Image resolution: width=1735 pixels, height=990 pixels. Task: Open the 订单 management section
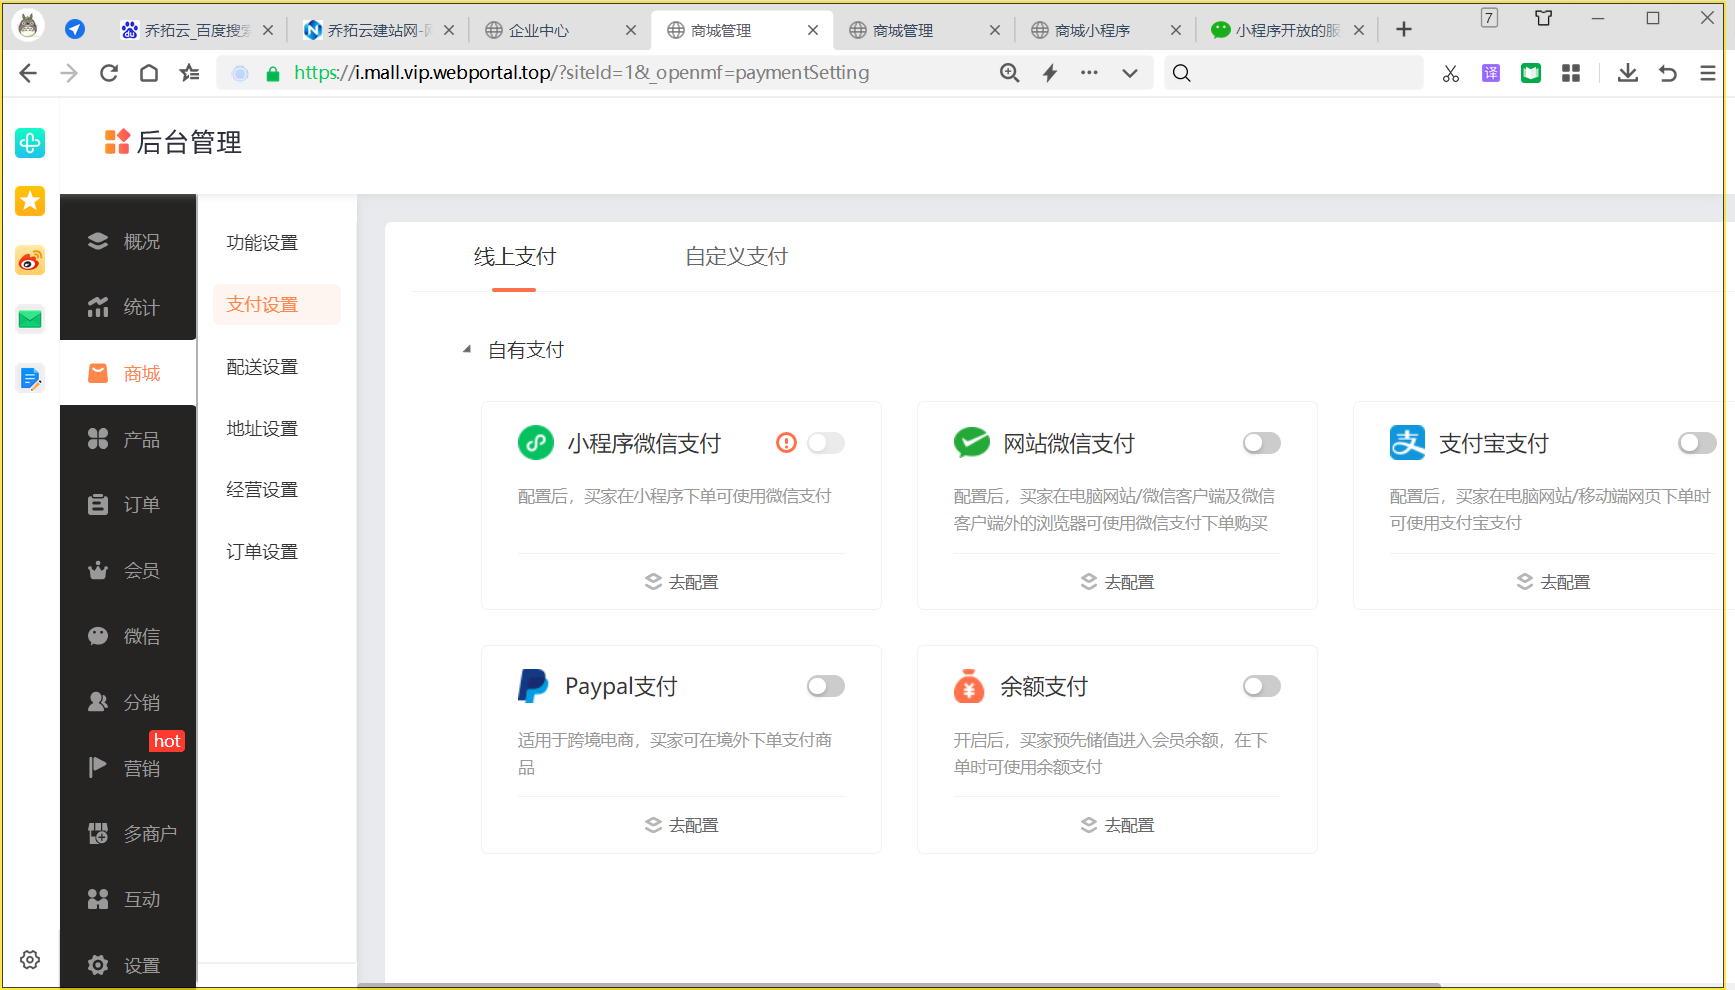click(128, 503)
